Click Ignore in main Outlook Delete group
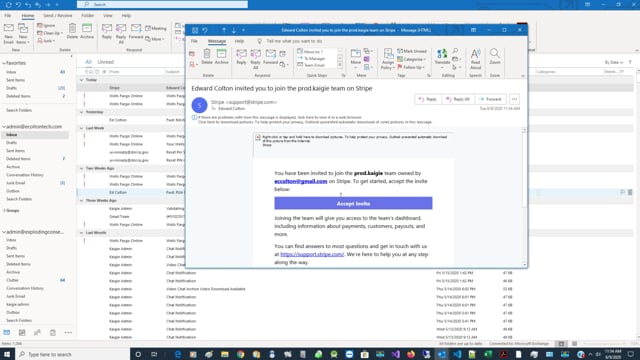This screenshot has height=360, width=640. (47, 25)
